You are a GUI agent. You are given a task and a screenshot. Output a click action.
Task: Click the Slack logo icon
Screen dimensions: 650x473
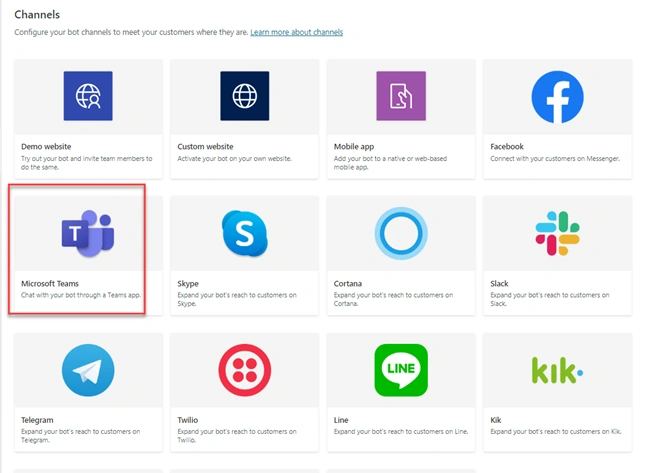pyautogui.click(x=558, y=233)
